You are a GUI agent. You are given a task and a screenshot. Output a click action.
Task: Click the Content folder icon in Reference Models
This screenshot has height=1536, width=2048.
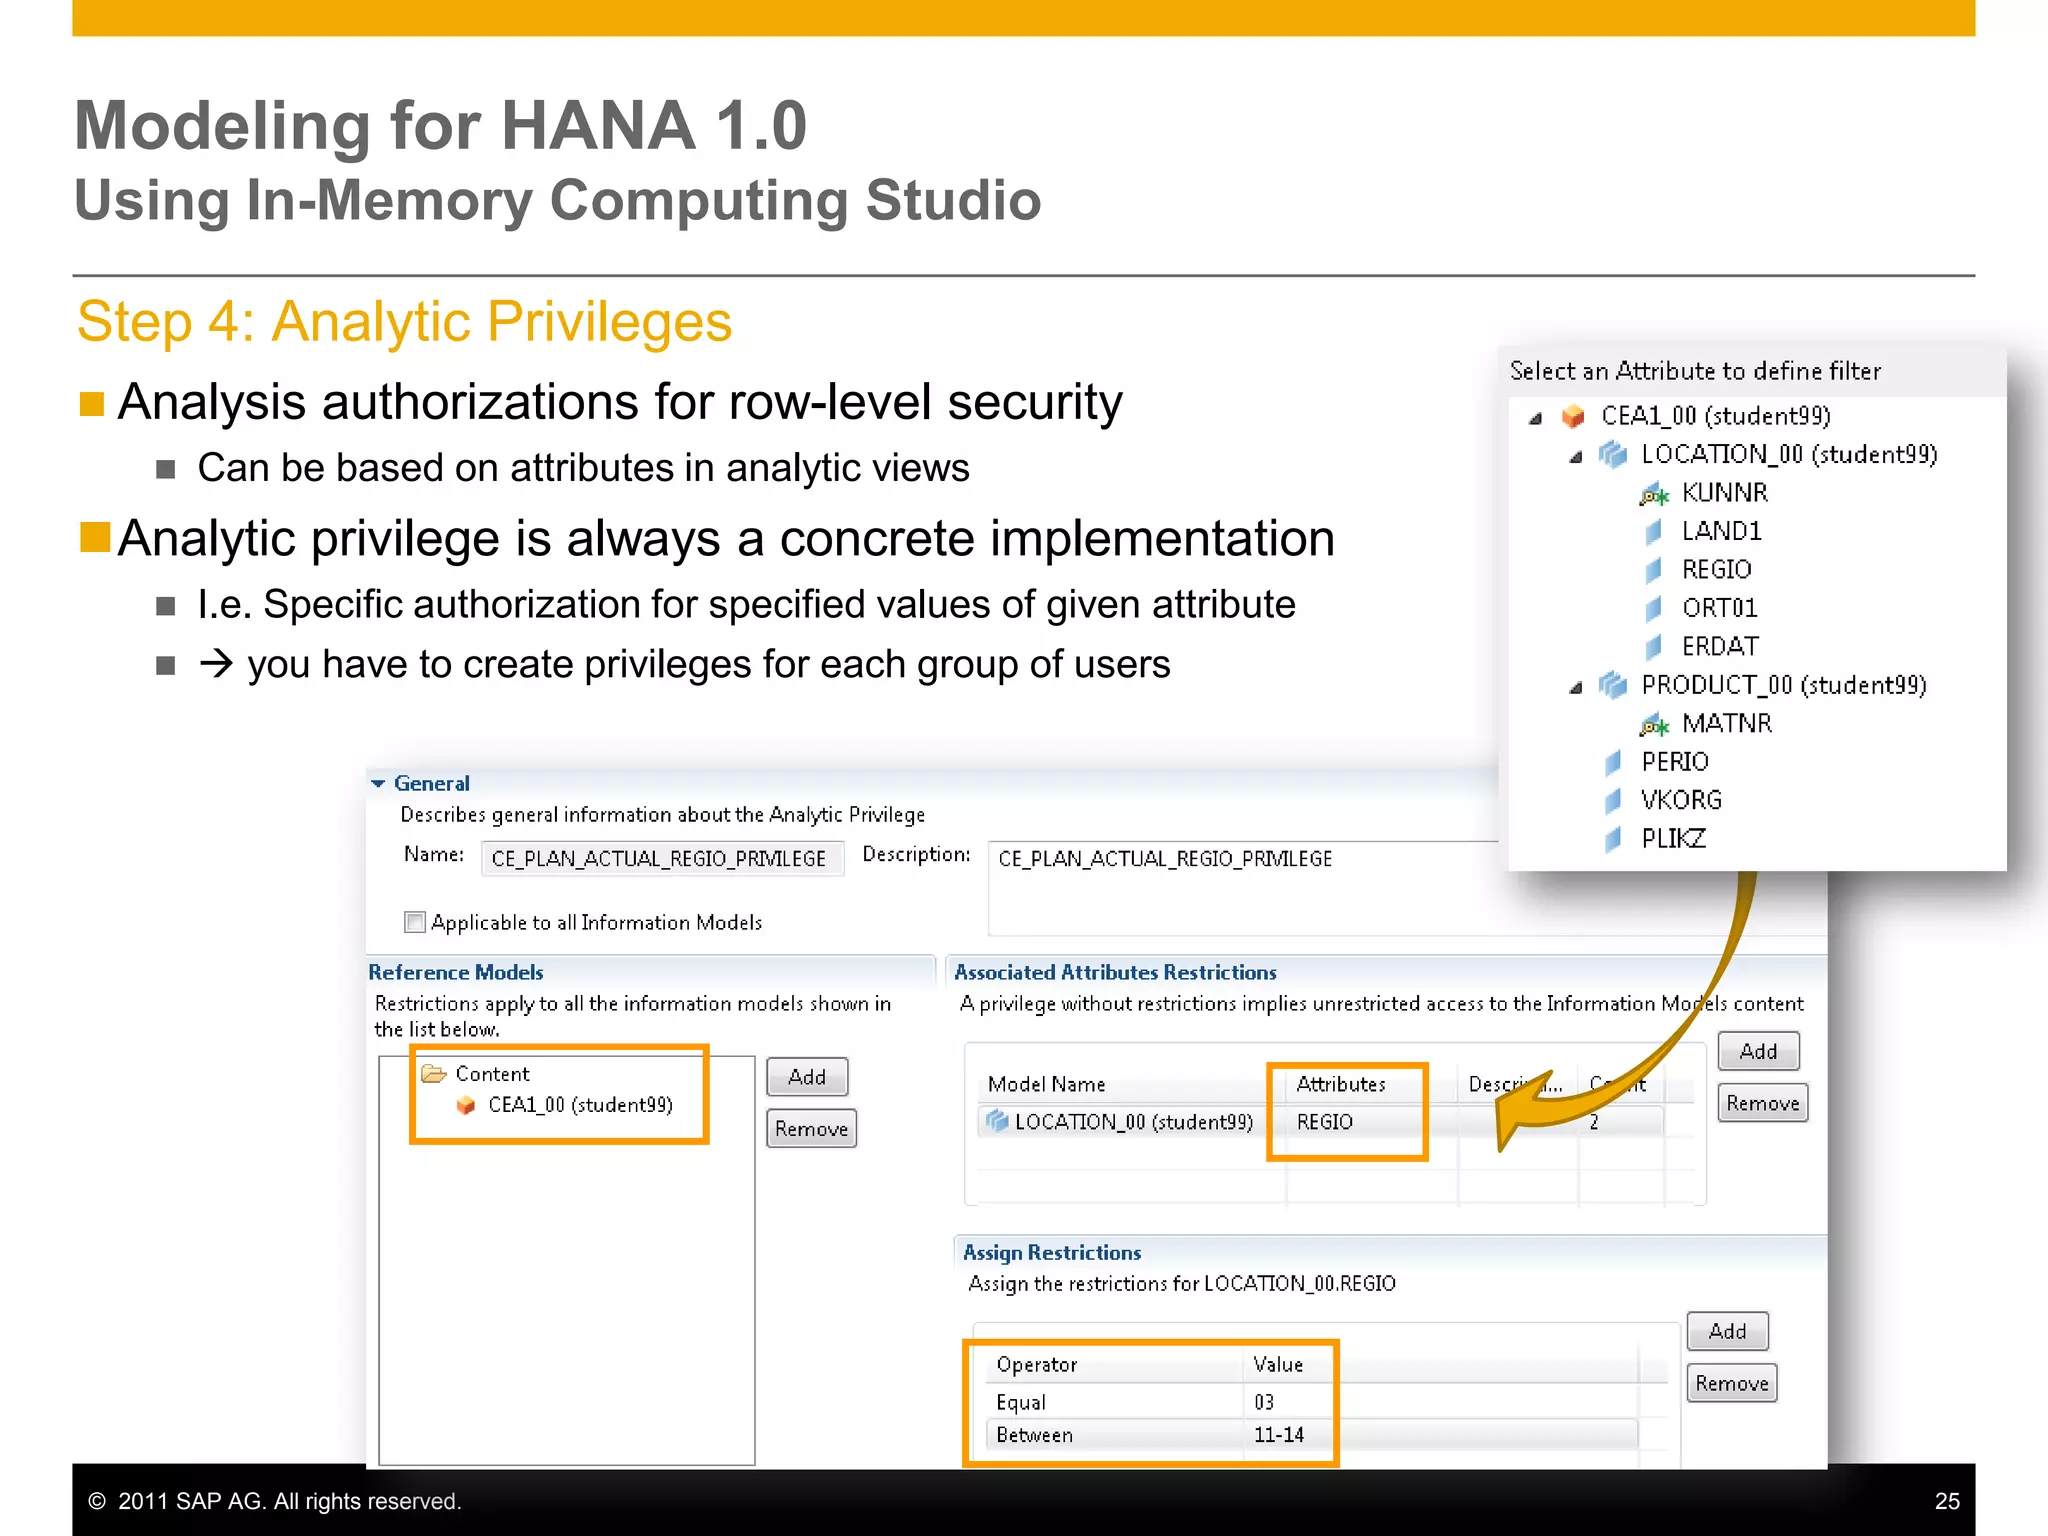[x=433, y=1074]
